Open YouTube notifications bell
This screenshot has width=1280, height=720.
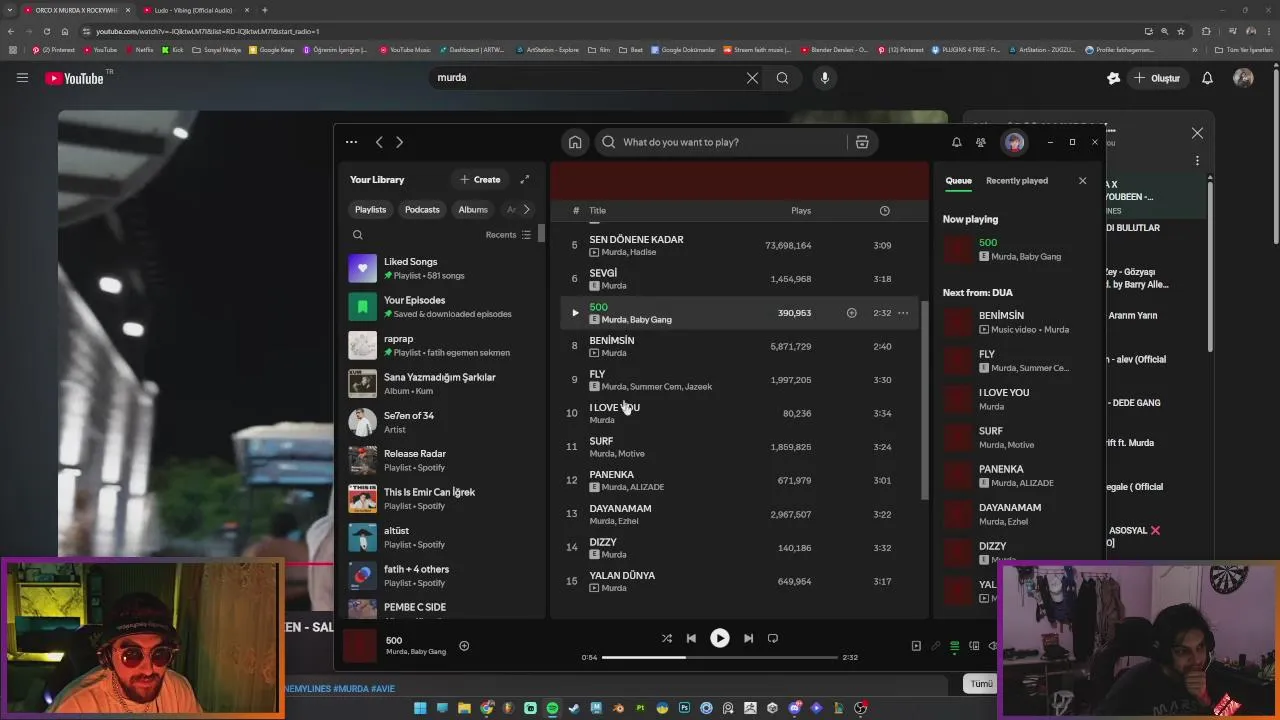coord(1207,78)
